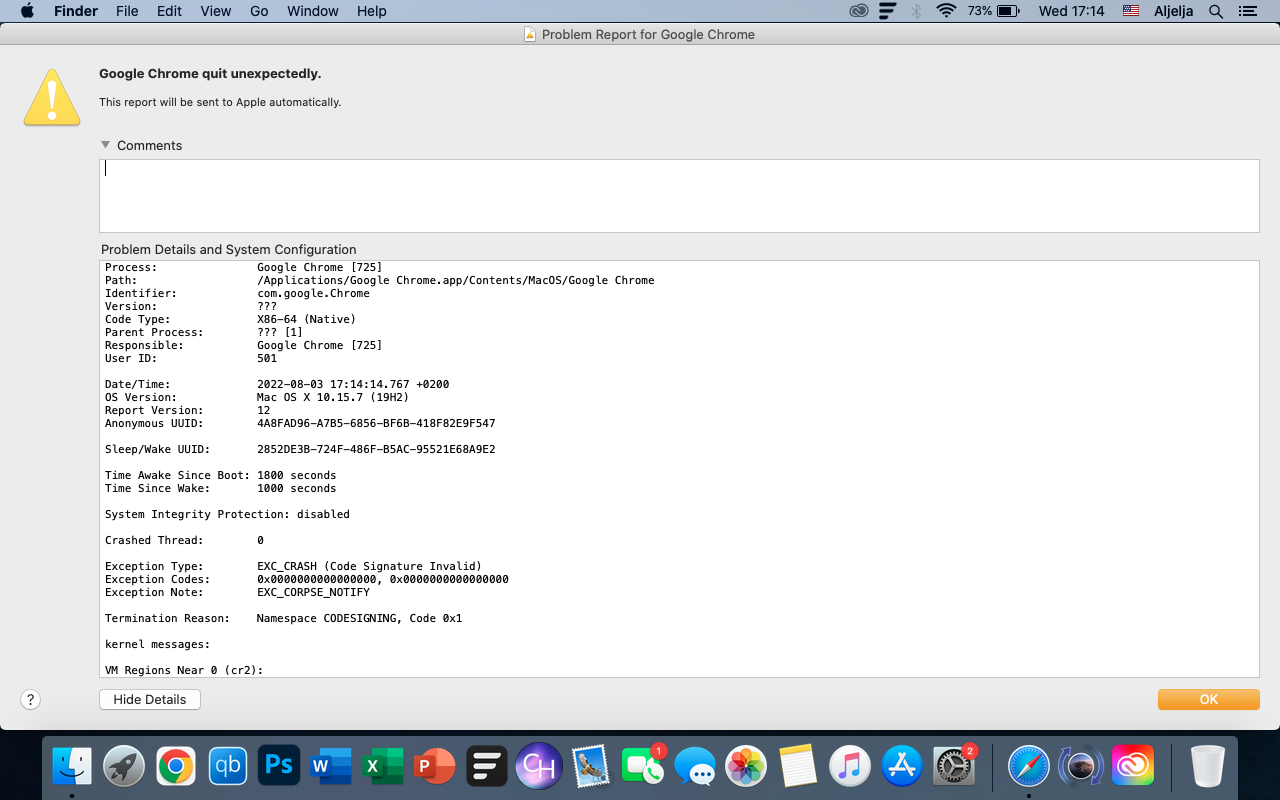Click 'Mac OS X 10.15.7 (19H2)' value
Viewport: 1280px width, 800px height.
pyautogui.click(x=333, y=397)
